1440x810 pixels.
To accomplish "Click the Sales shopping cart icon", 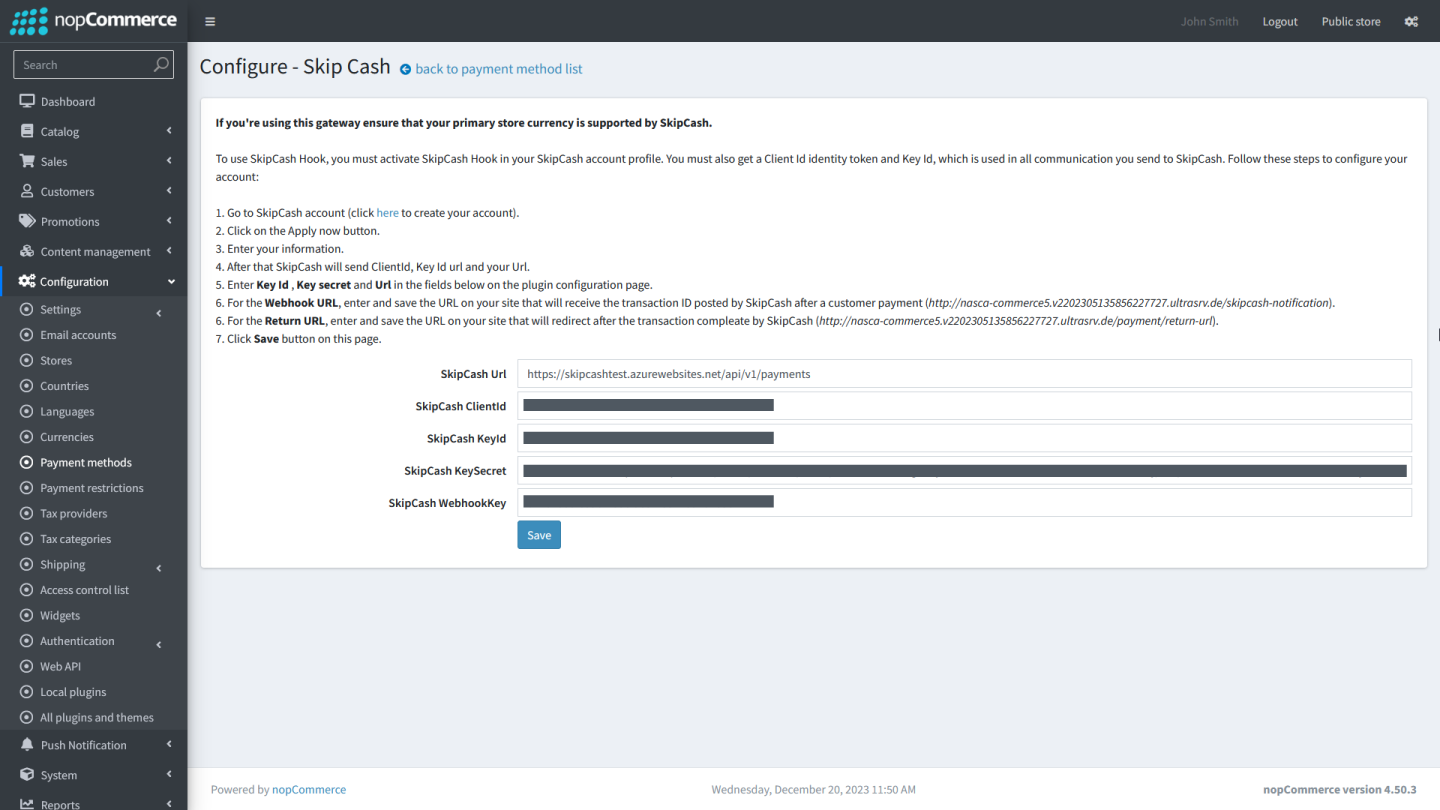I will click(x=27, y=162).
